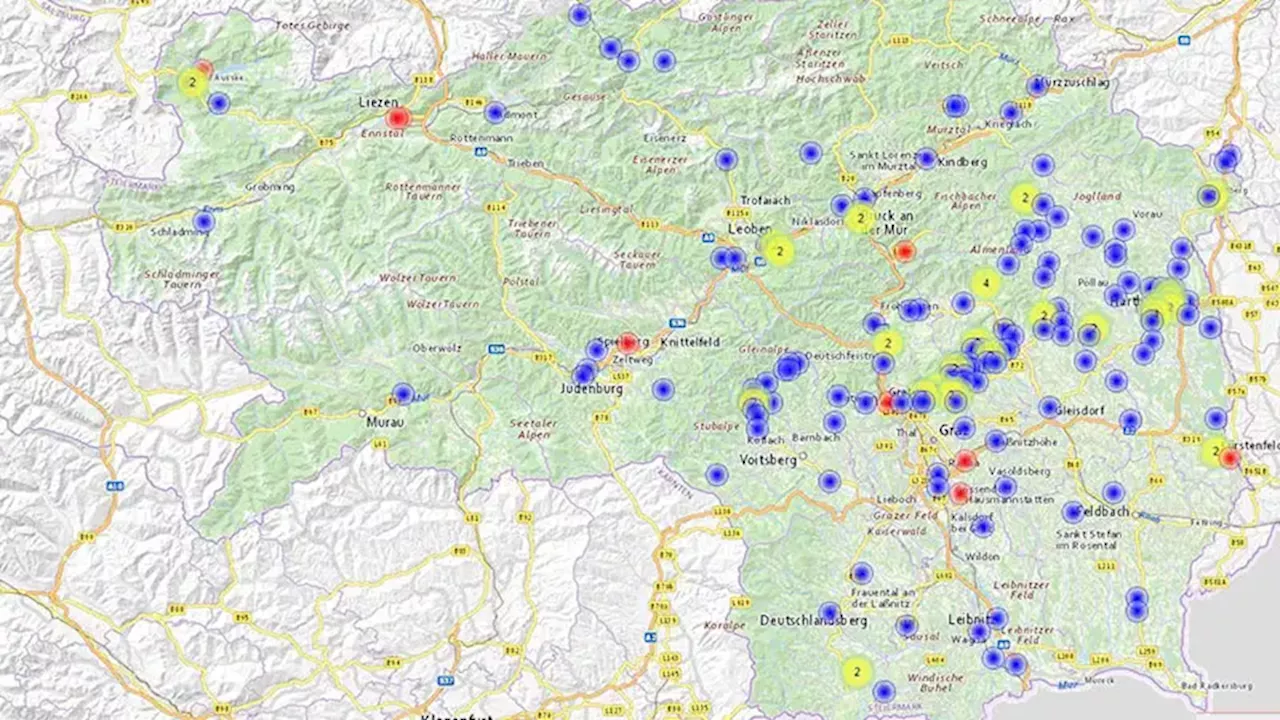Click the Kindberg town label
Image resolution: width=1280 pixels, height=720 pixels.
point(964,162)
